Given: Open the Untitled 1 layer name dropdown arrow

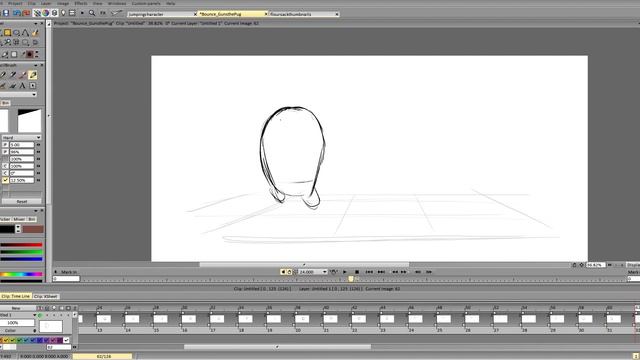Looking at the screenshot, I should pyautogui.click(x=34, y=315).
